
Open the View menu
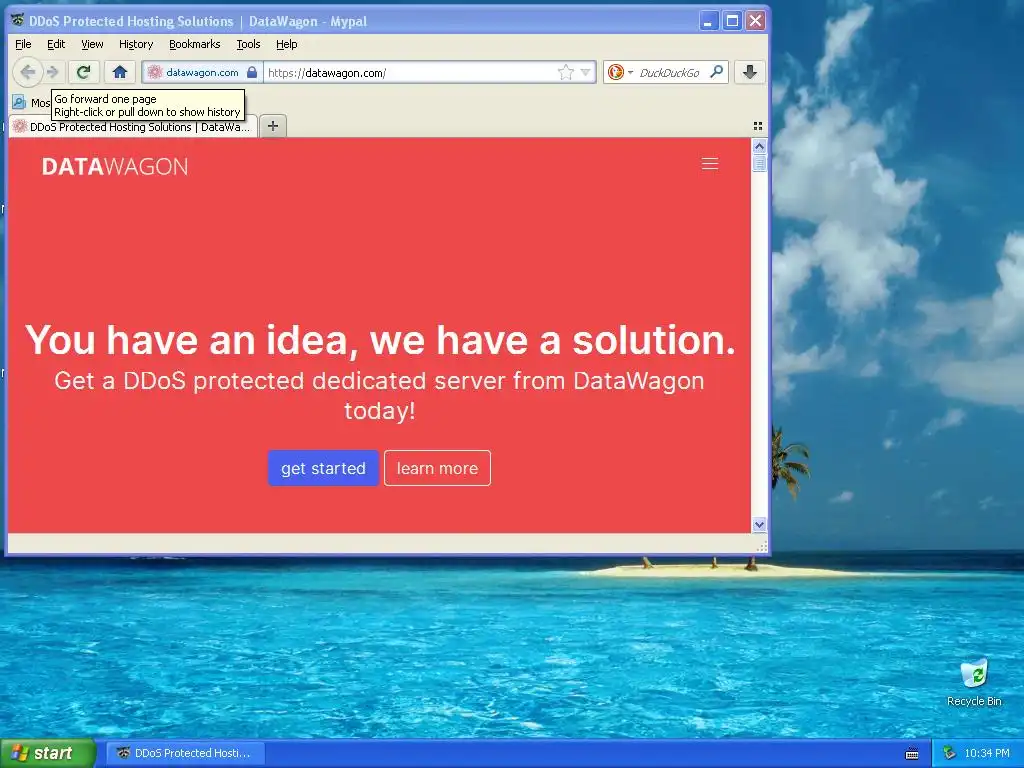point(92,44)
